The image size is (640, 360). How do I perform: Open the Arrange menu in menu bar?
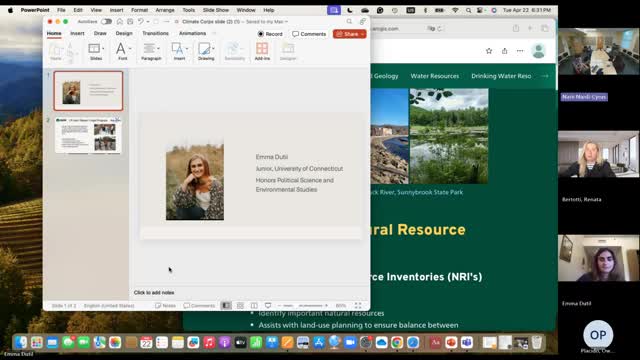(x=165, y=10)
